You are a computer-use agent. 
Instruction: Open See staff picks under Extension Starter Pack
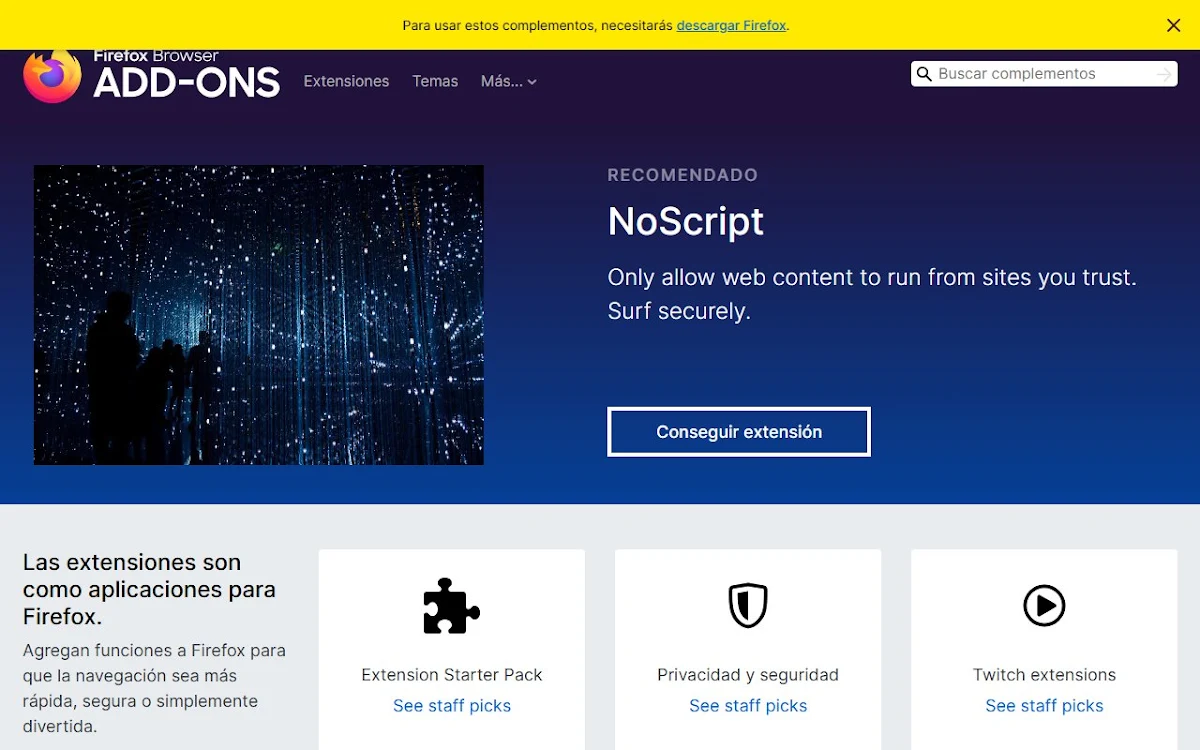[x=452, y=706]
